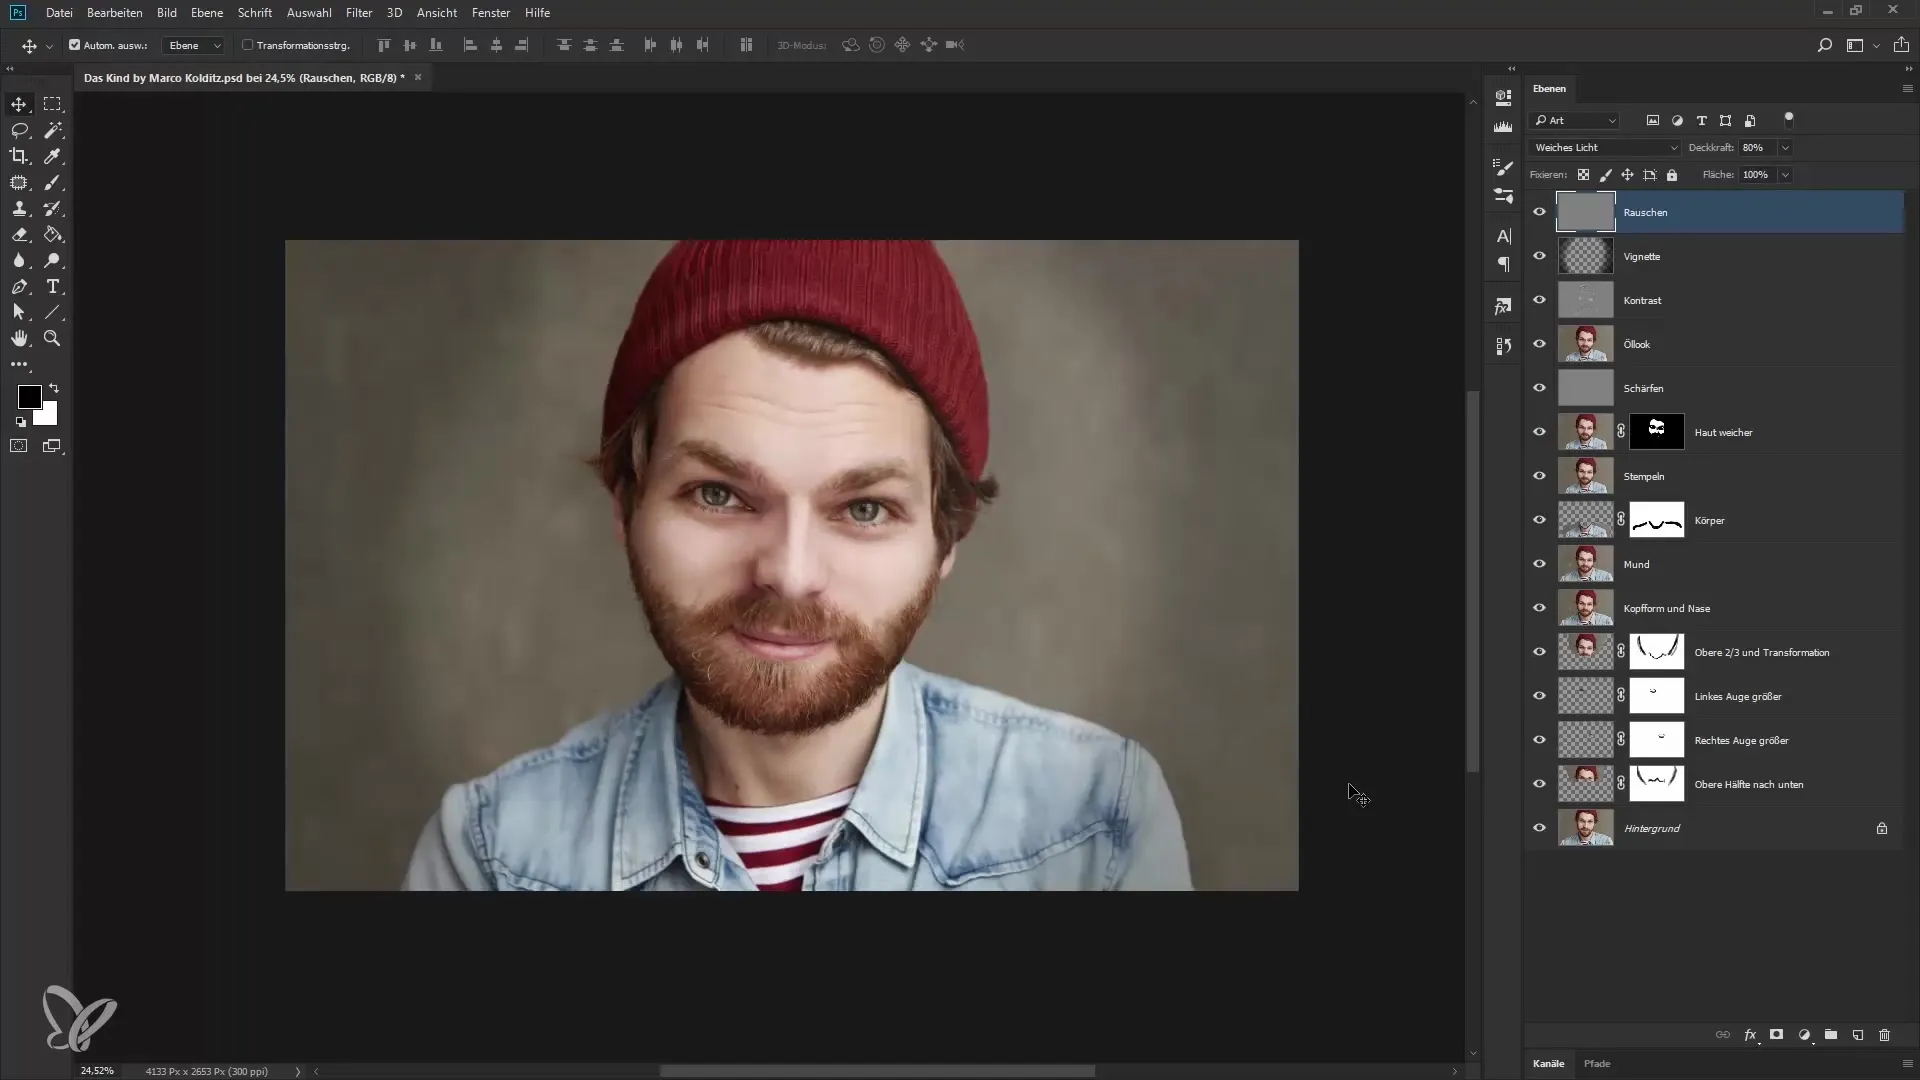Hide the Öllook layer
This screenshot has width=1920, height=1080.
(x=1540, y=344)
